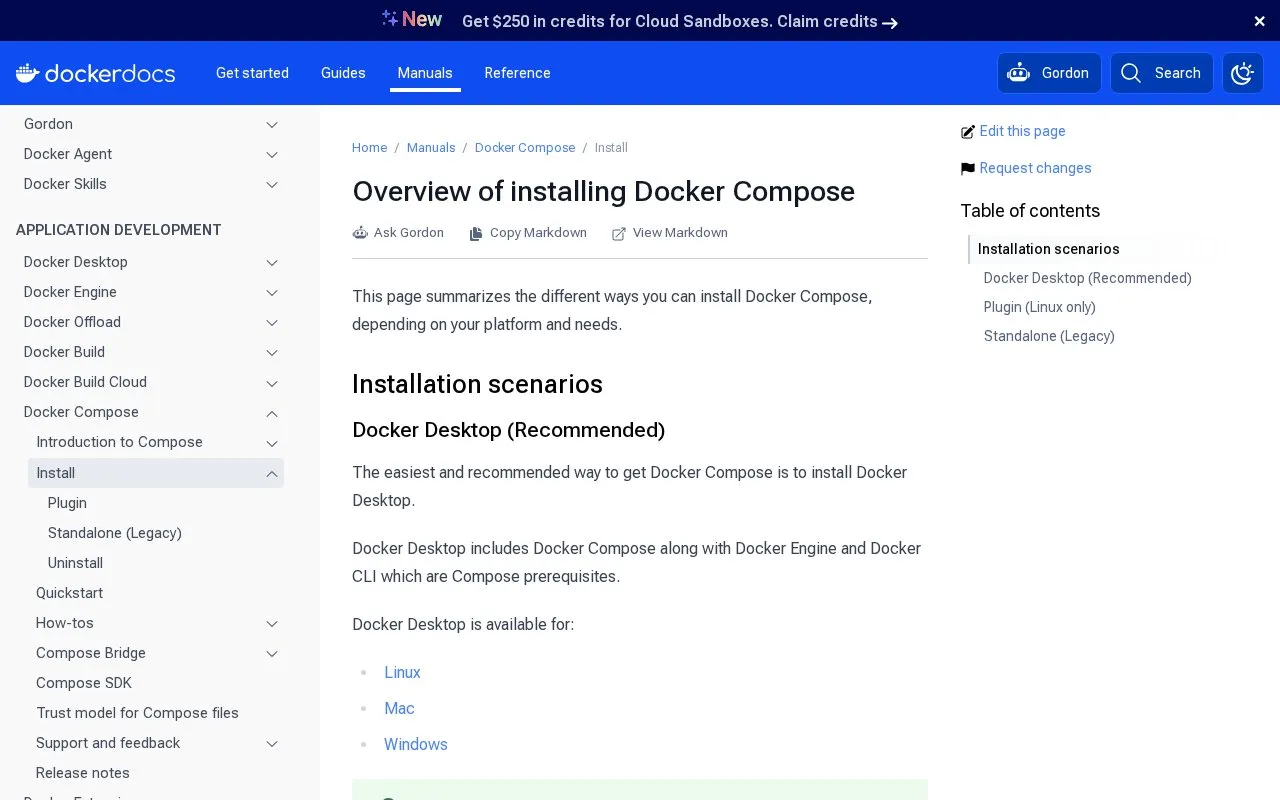The width and height of the screenshot is (1280, 800).
Task: Click the View Markdown label
Action: pos(680,233)
